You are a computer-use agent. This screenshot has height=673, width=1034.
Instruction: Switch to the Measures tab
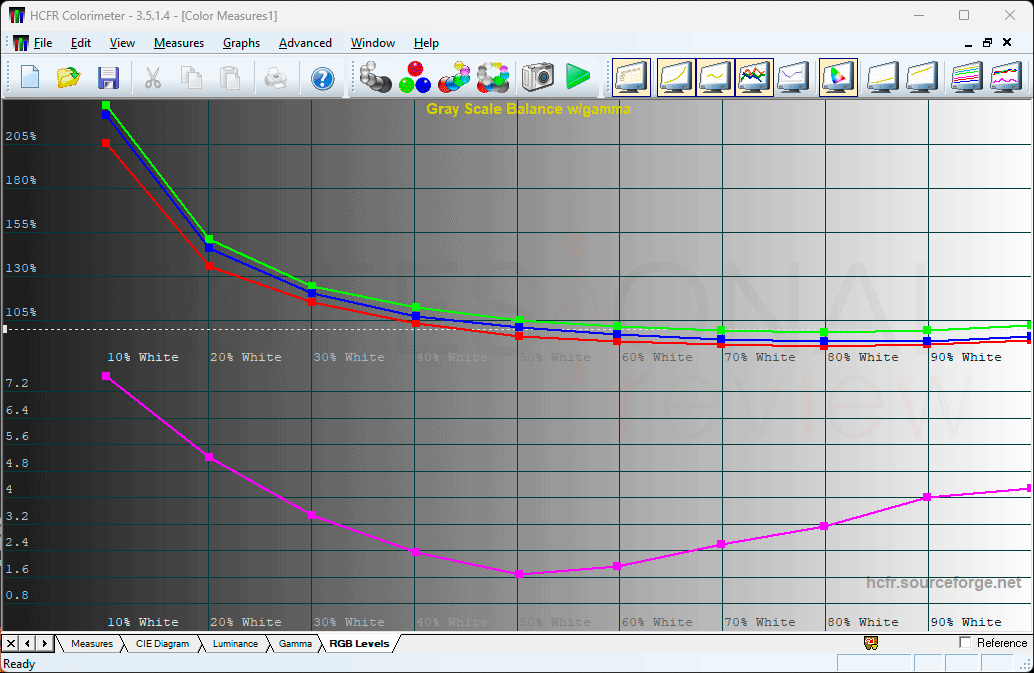point(92,643)
